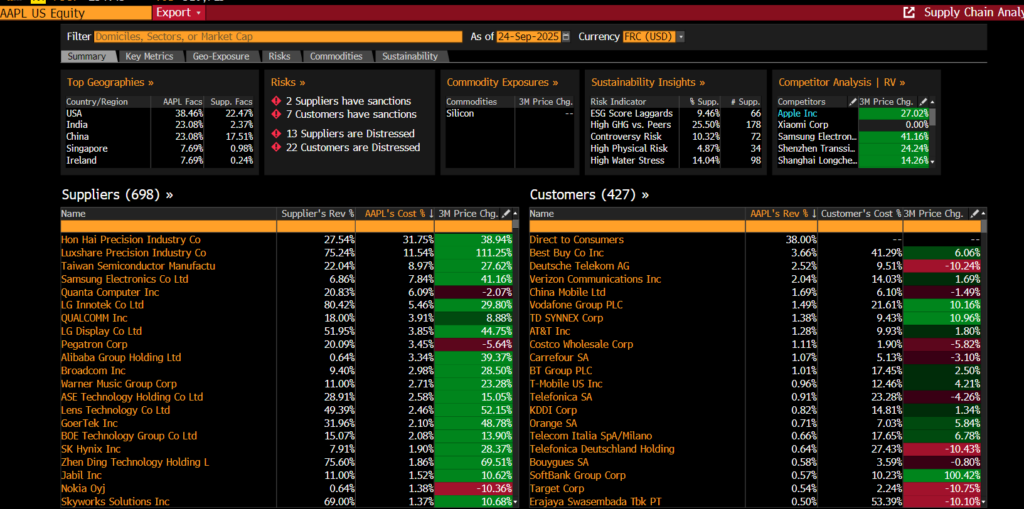1024x509 pixels.
Task: Open the Geo-Exposure tab
Action: click(x=221, y=57)
